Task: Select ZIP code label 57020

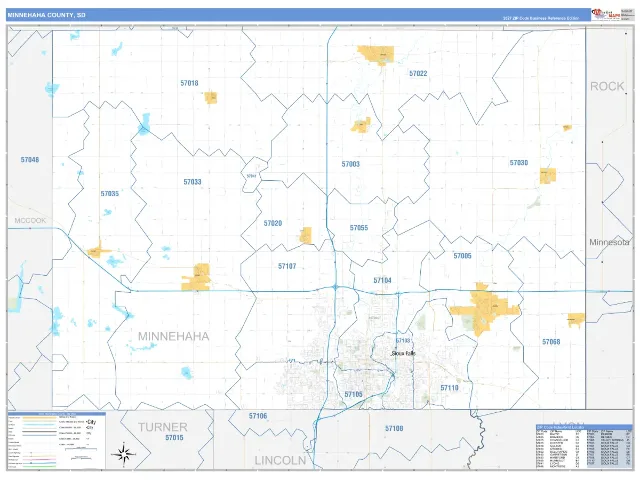Action: point(273,223)
